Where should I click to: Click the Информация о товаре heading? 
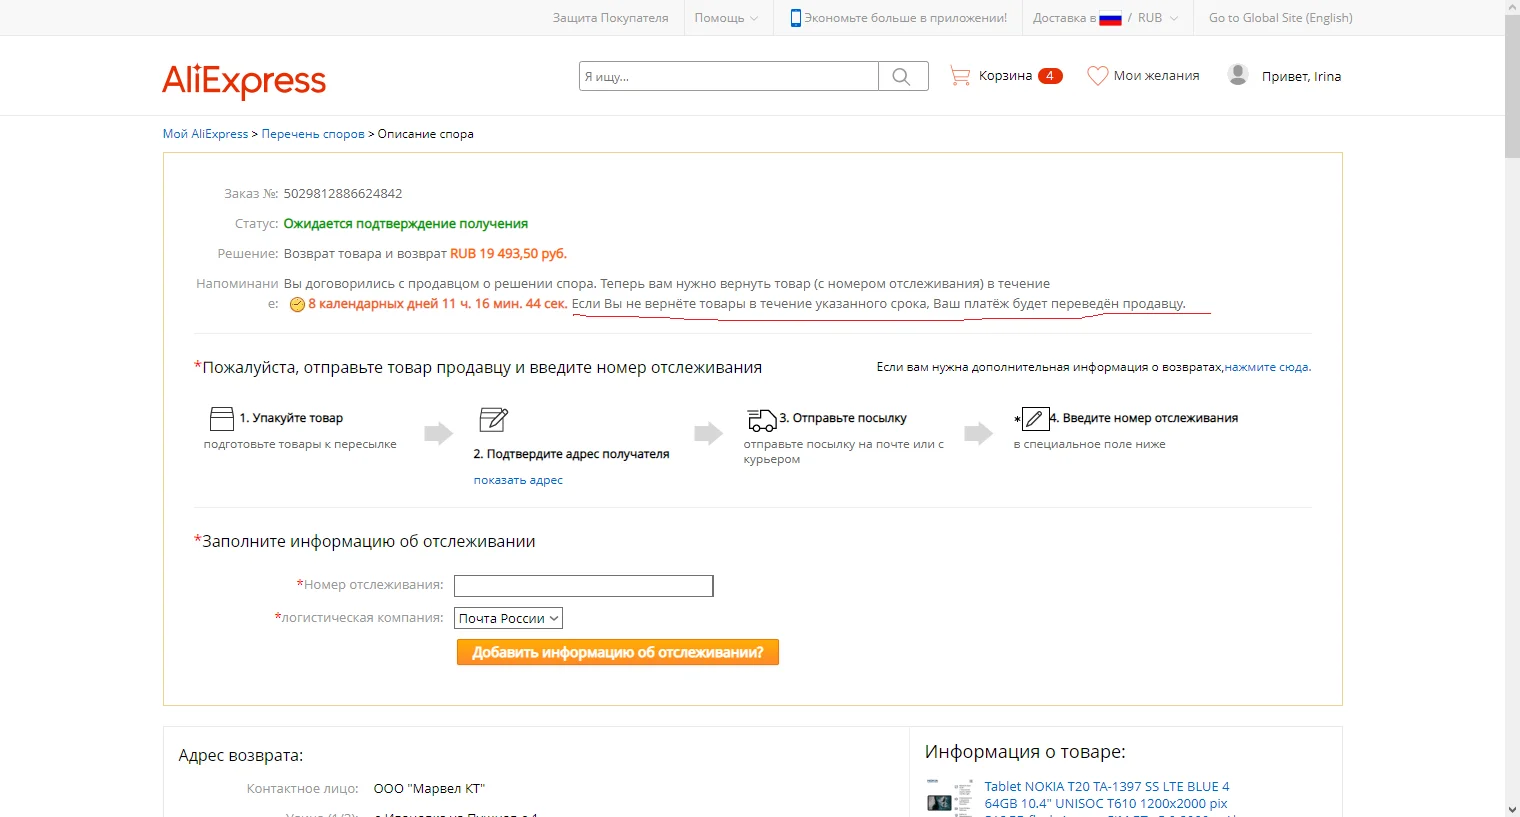[1025, 752]
